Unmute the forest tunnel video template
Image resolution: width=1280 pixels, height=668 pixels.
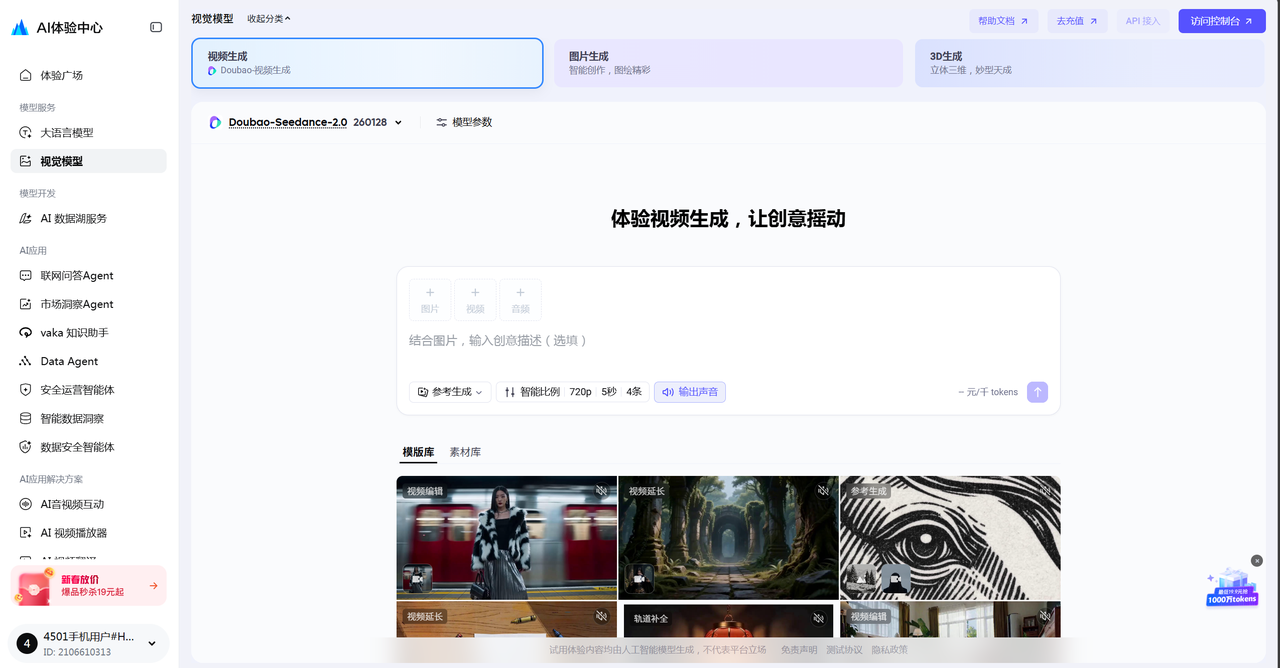823,491
